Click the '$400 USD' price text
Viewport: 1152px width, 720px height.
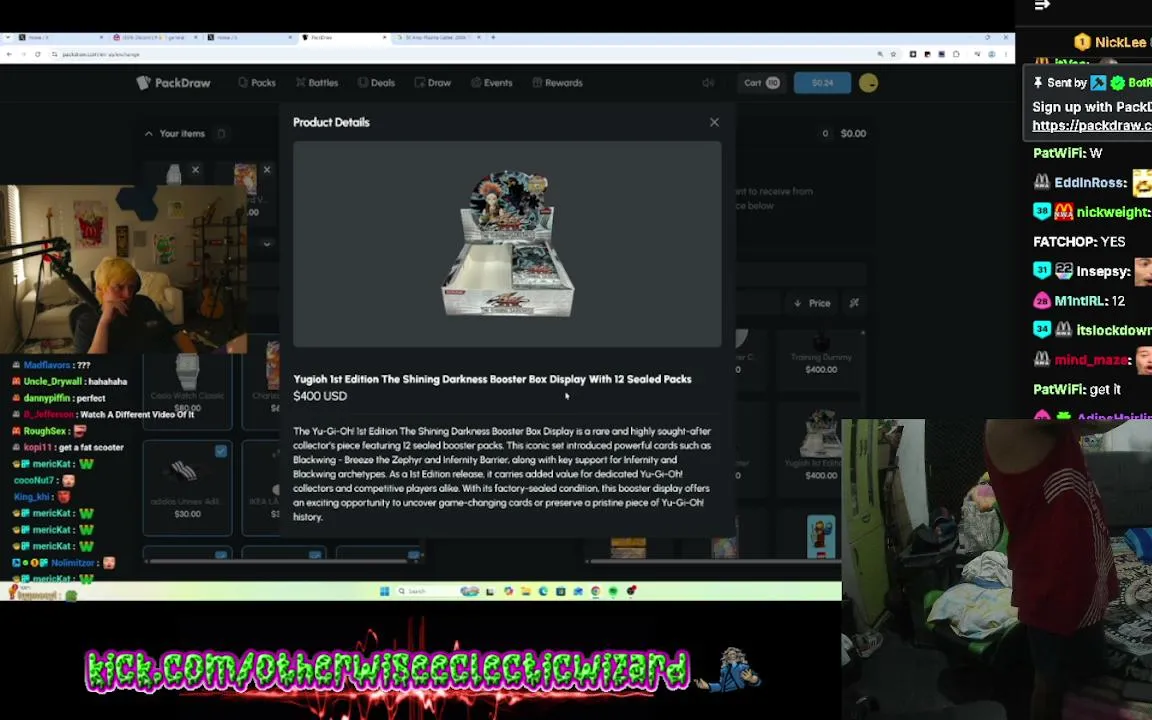[x=320, y=396]
